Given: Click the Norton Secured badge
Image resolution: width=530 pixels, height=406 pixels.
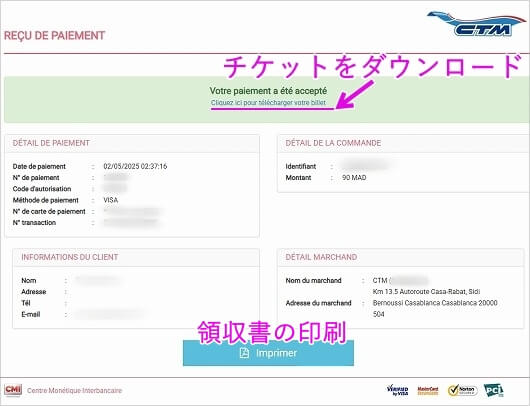Looking at the screenshot, I should click(462, 390).
